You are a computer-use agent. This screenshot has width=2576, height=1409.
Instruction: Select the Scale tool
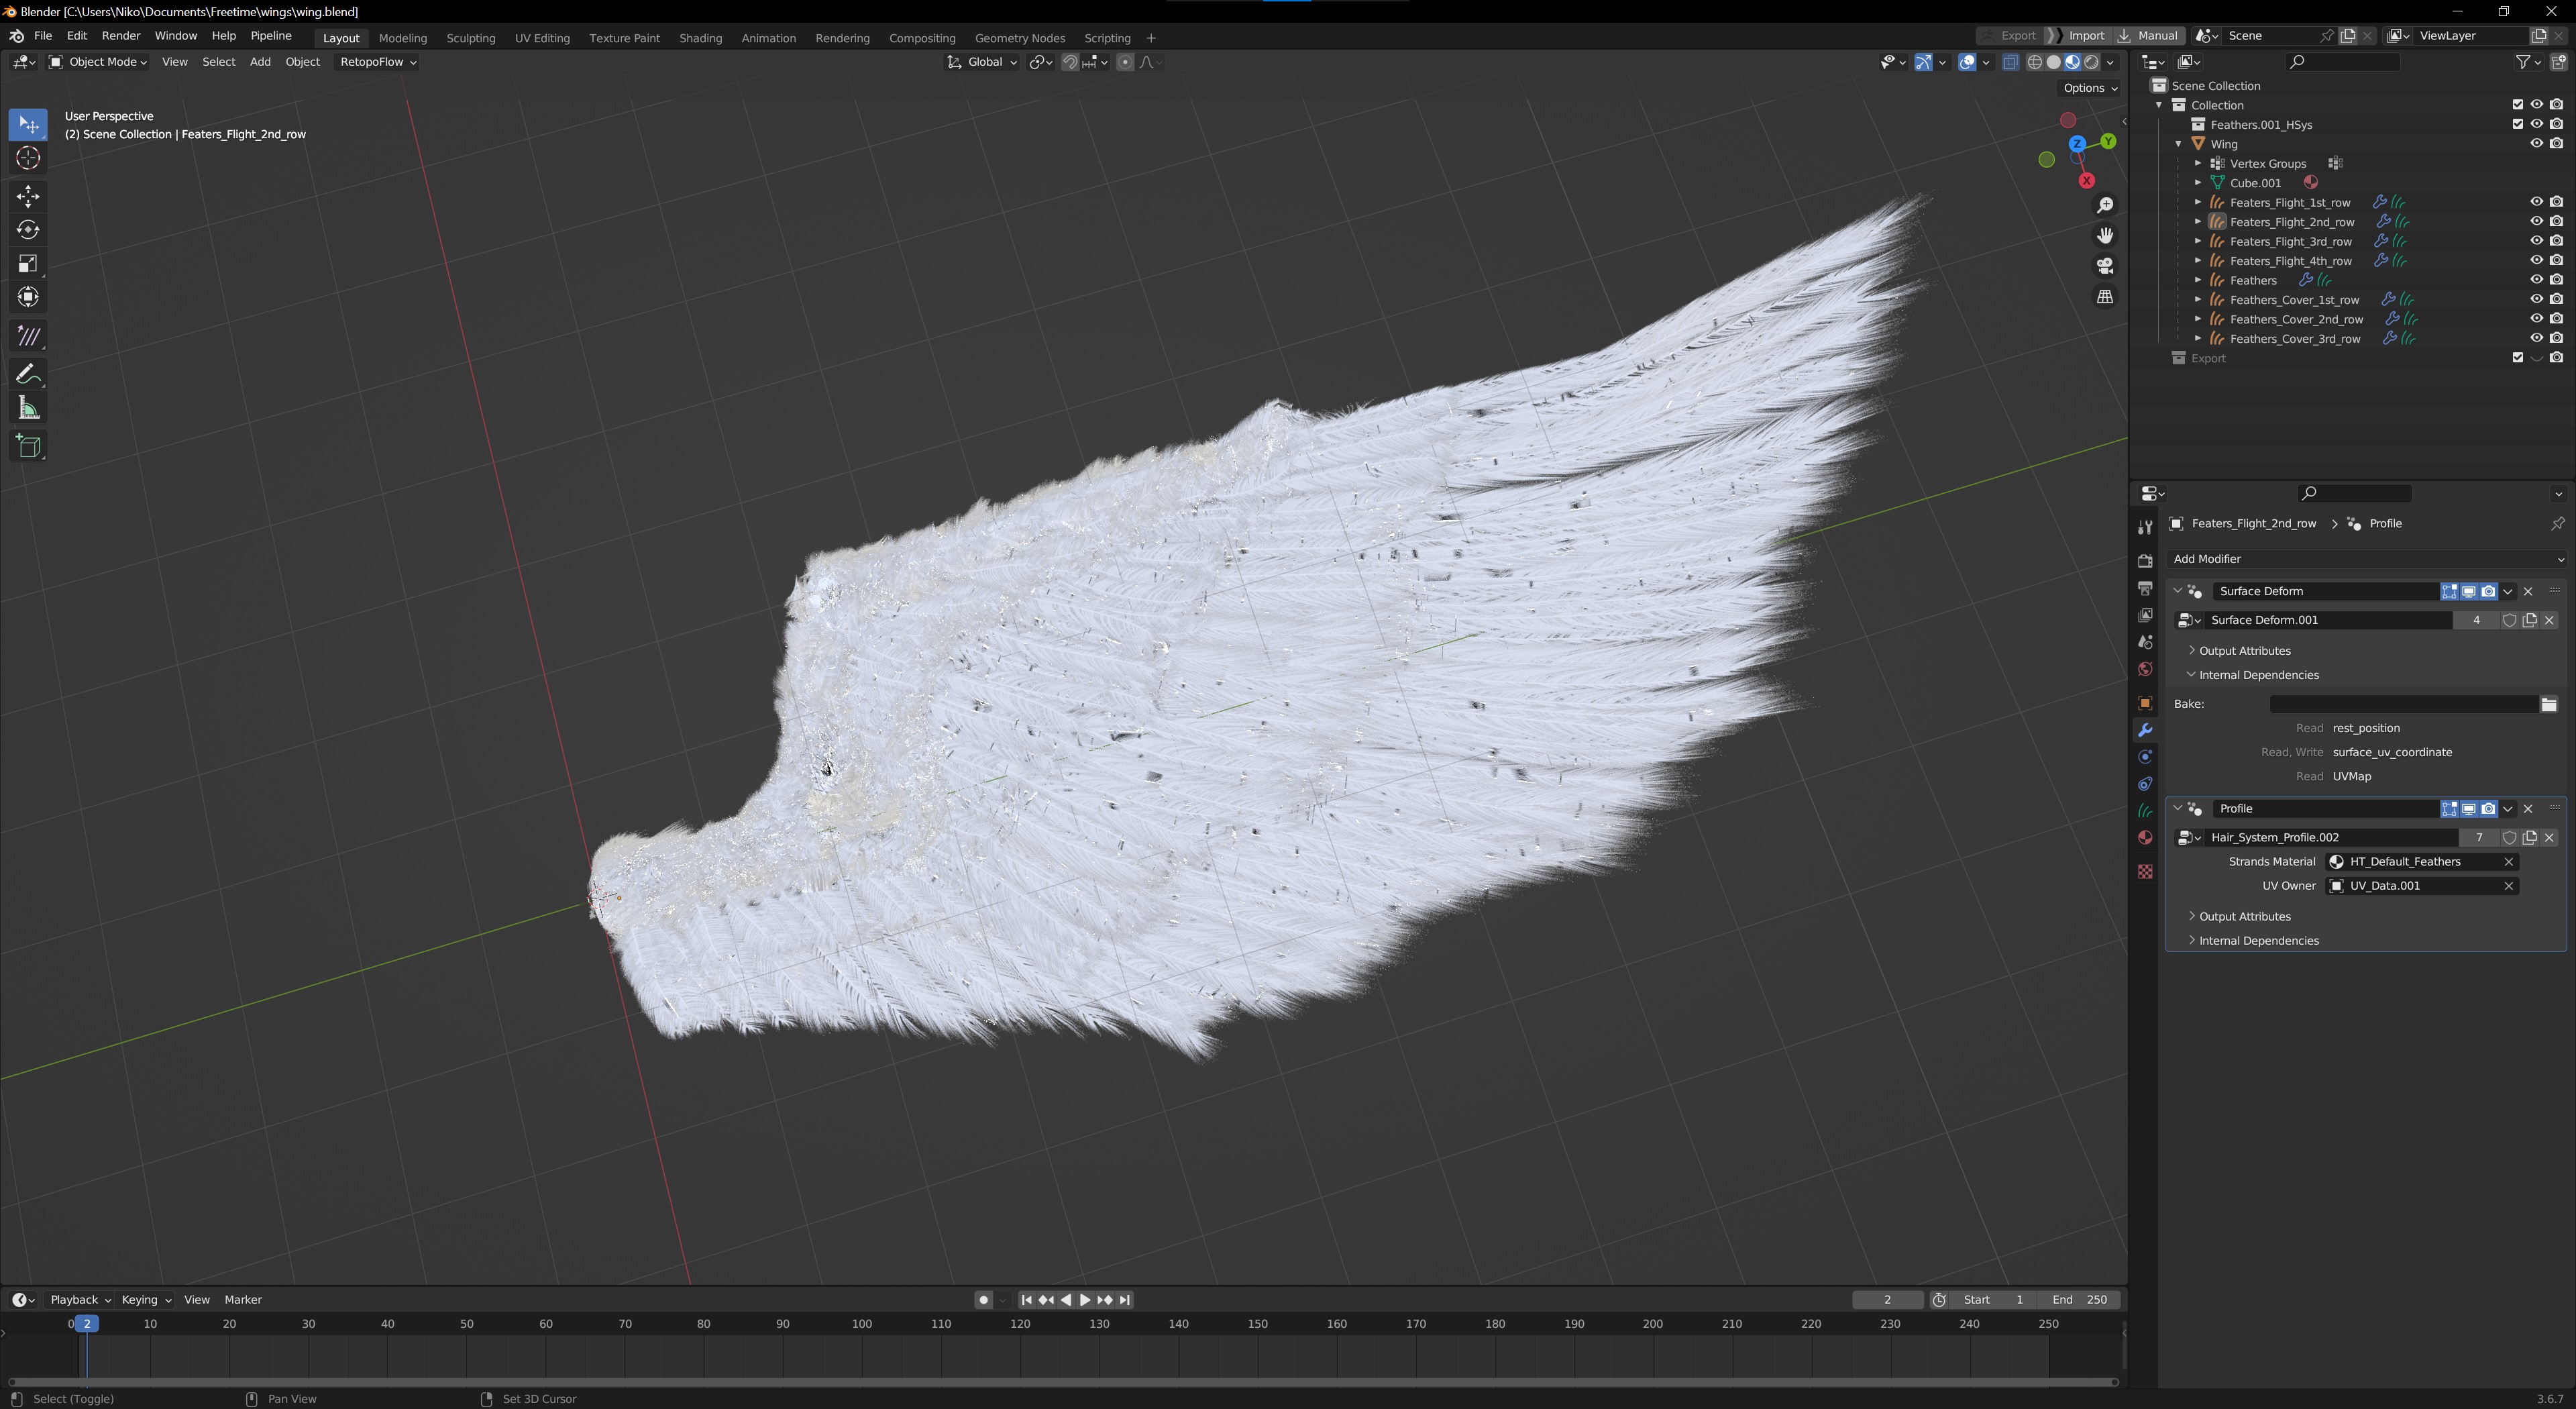(x=28, y=264)
